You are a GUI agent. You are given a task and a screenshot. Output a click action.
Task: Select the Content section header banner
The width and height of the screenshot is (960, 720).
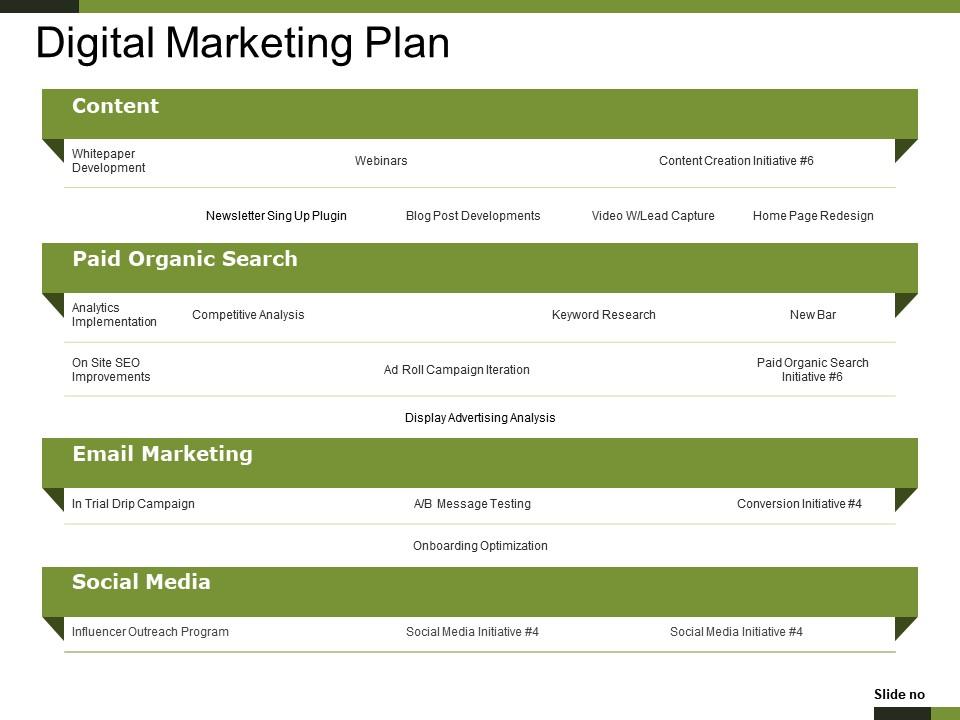point(479,114)
